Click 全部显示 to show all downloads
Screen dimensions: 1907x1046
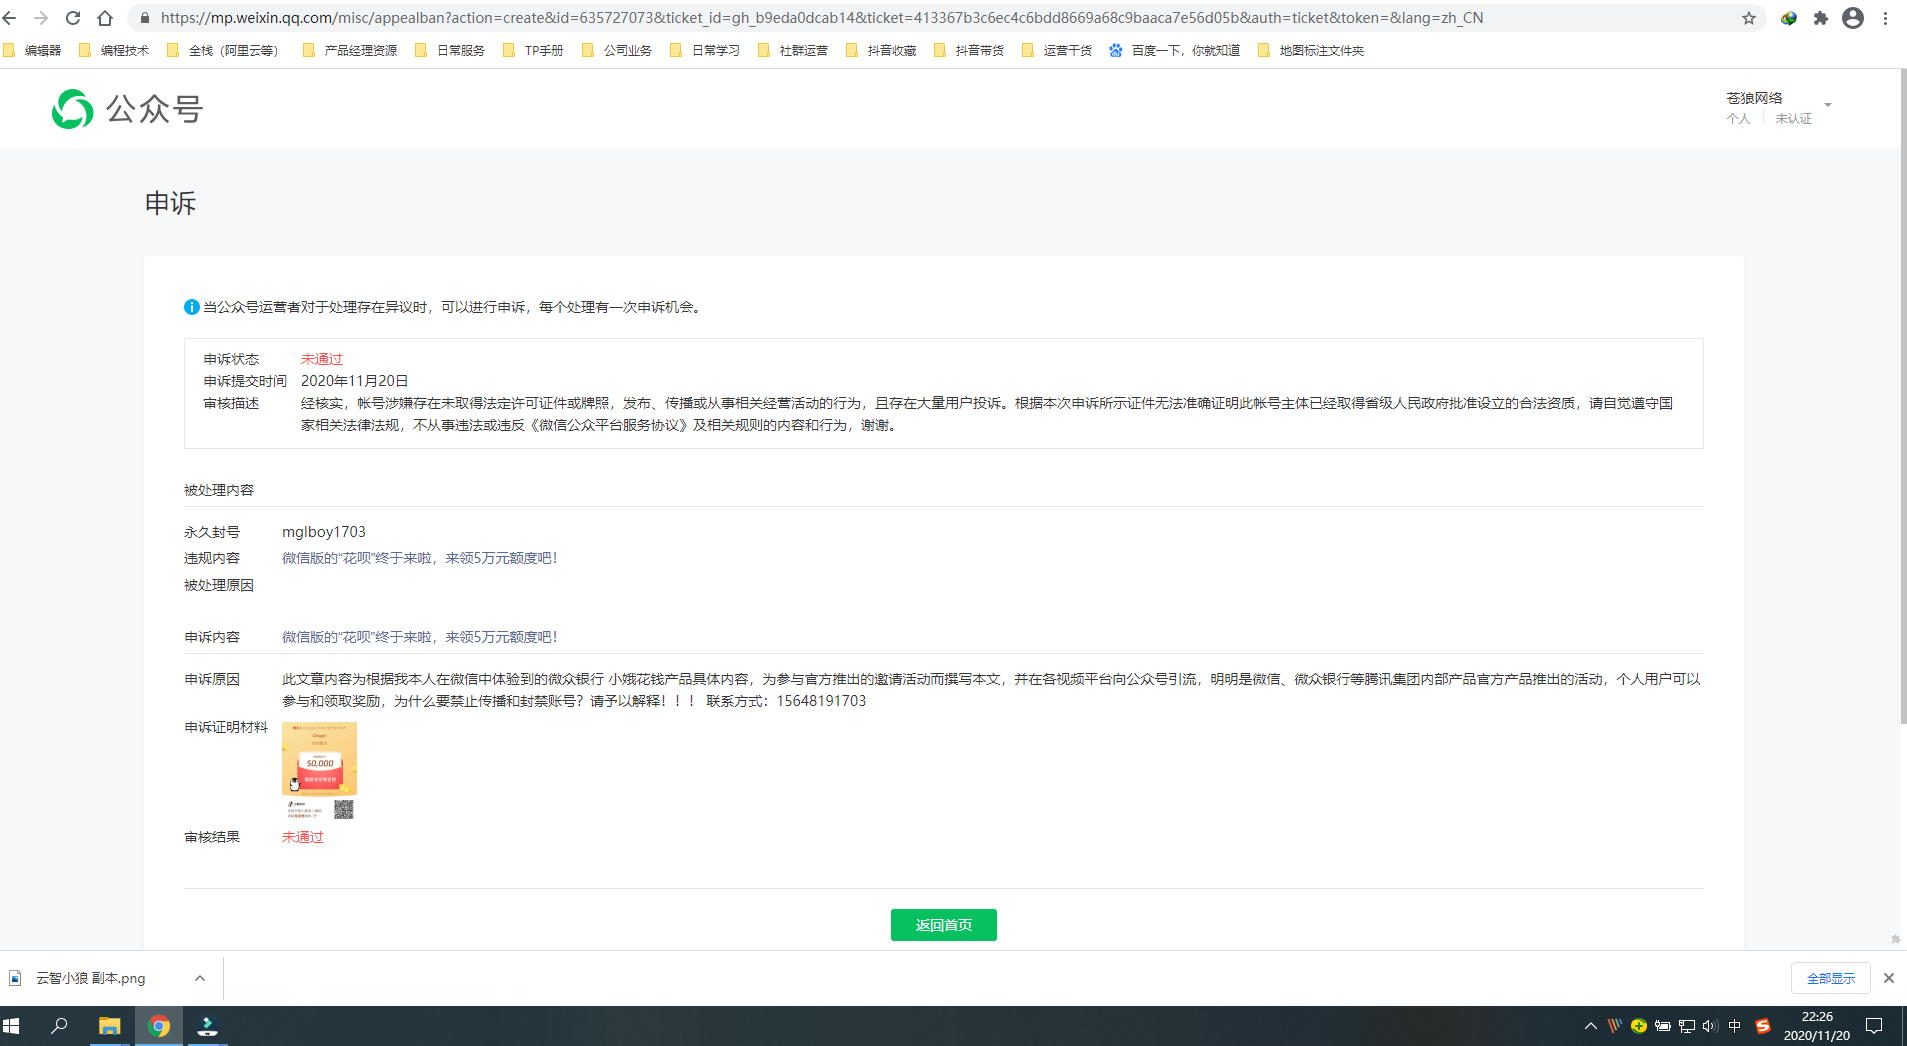tap(1831, 978)
